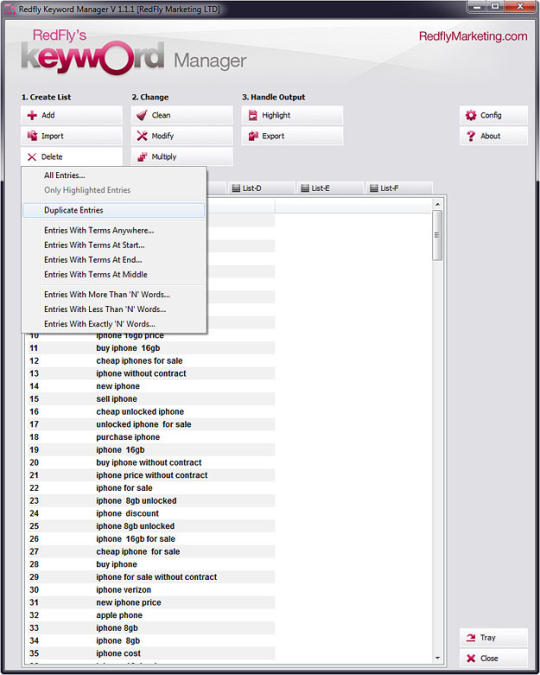
Task: Choose Entries With More Than 'N' Words...
Action: [114, 294]
